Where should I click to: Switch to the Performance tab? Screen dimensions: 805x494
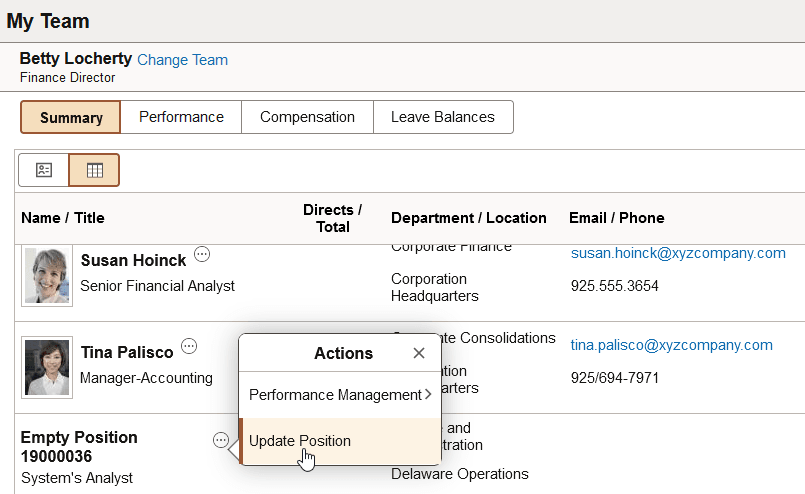(x=181, y=117)
